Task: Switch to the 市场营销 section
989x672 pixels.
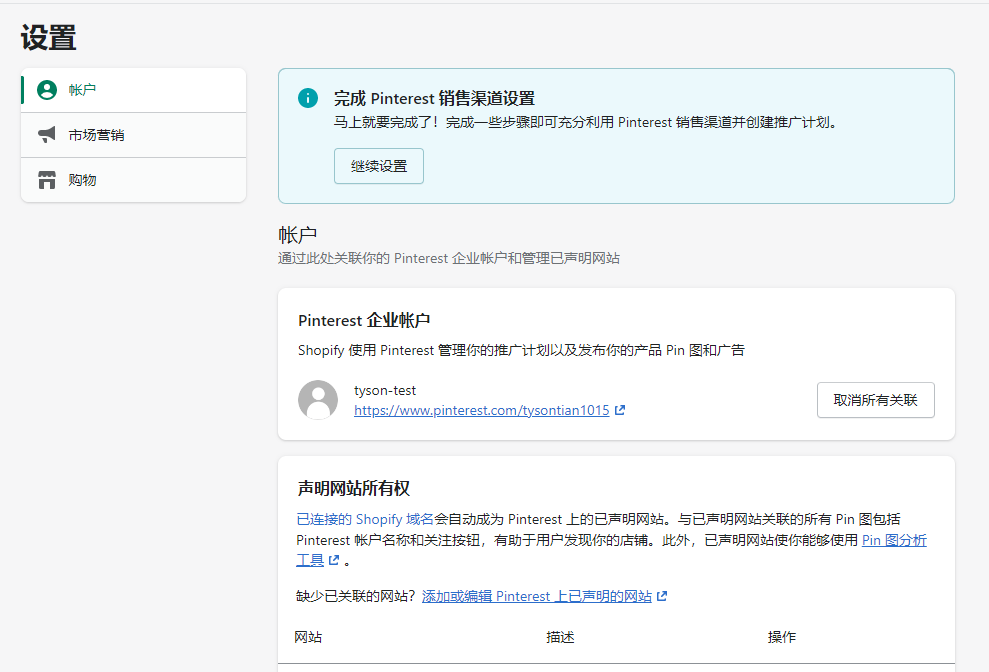Action: 96,135
